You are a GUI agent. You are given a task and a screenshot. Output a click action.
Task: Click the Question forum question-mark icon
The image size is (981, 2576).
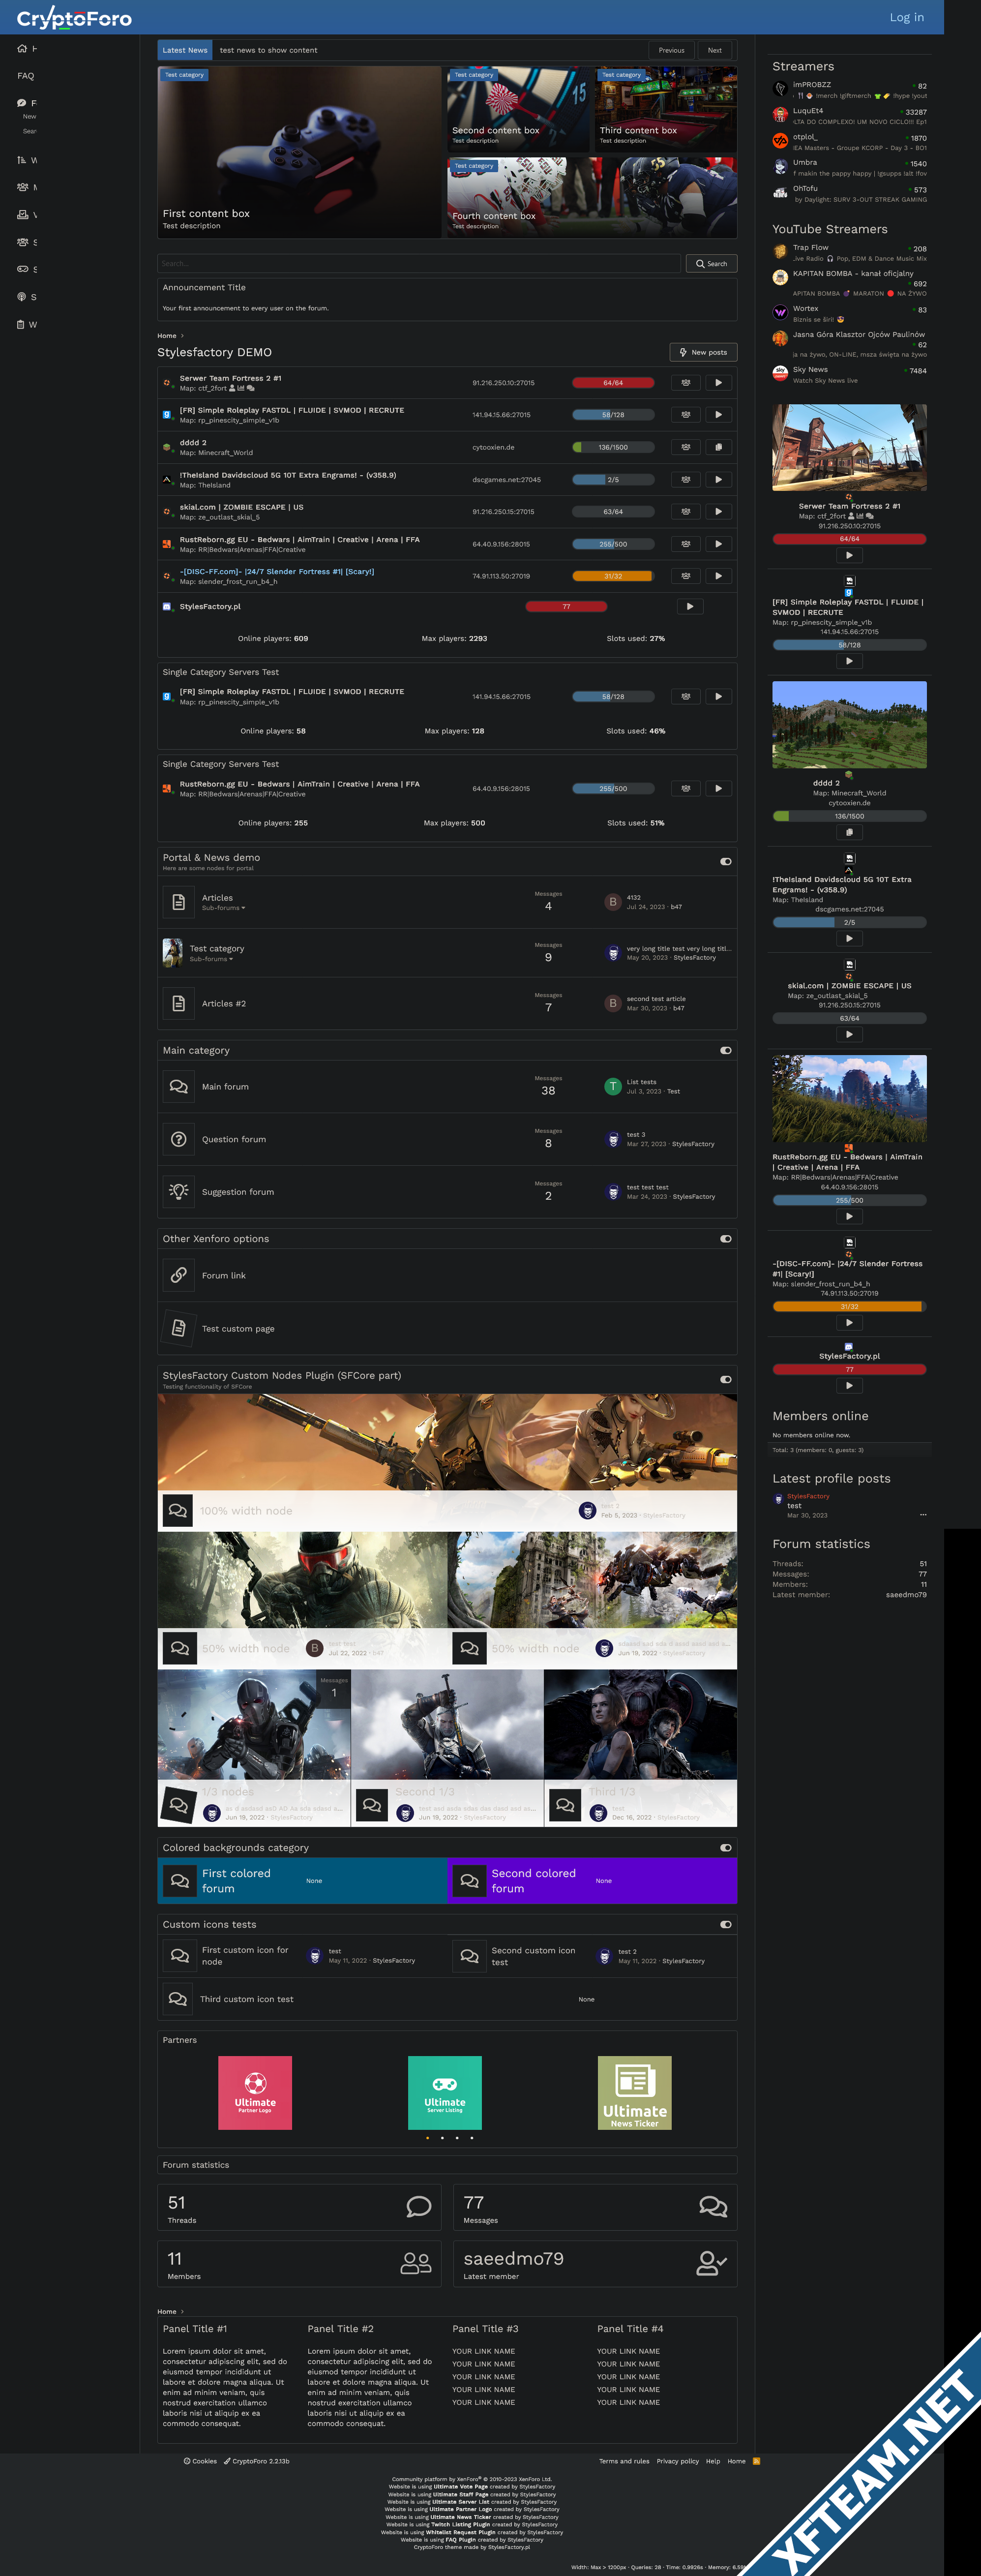click(x=178, y=1139)
